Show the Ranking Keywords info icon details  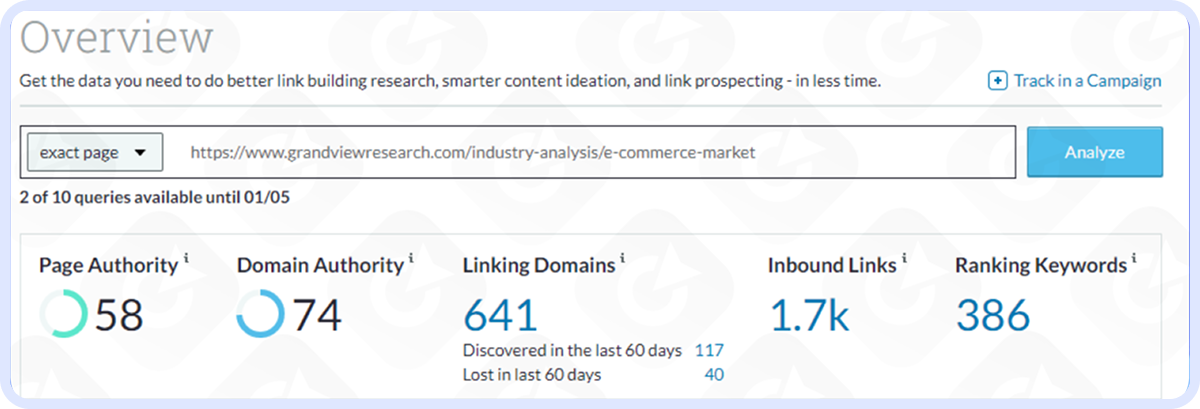pyautogui.click(x=1134, y=260)
